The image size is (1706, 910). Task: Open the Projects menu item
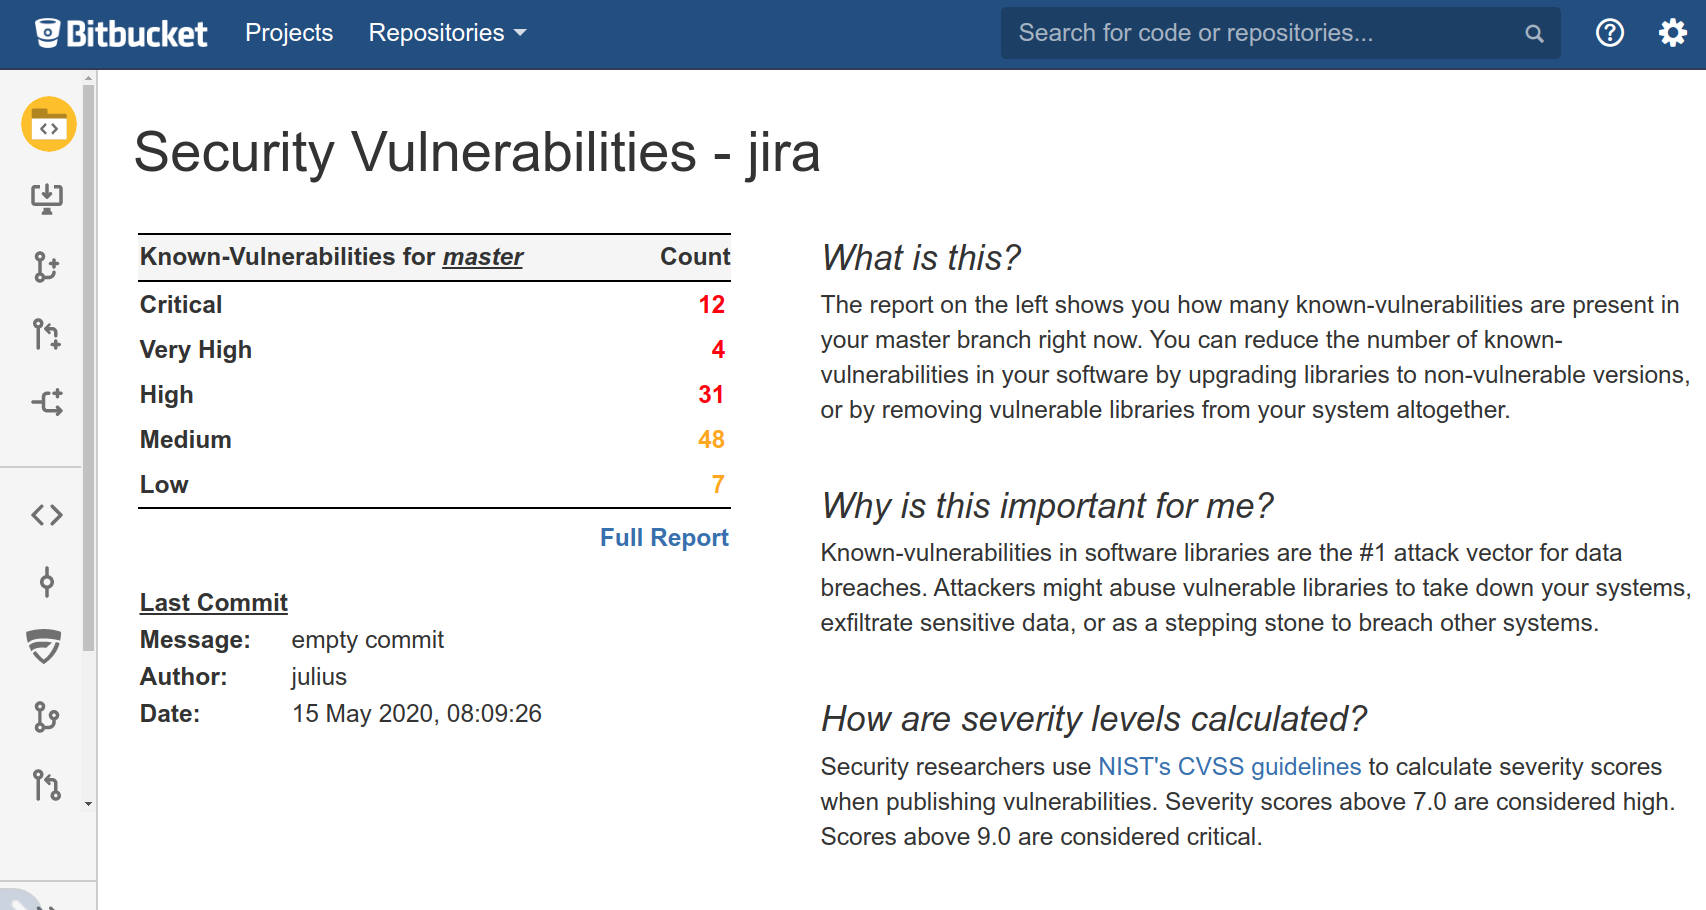coord(289,33)
